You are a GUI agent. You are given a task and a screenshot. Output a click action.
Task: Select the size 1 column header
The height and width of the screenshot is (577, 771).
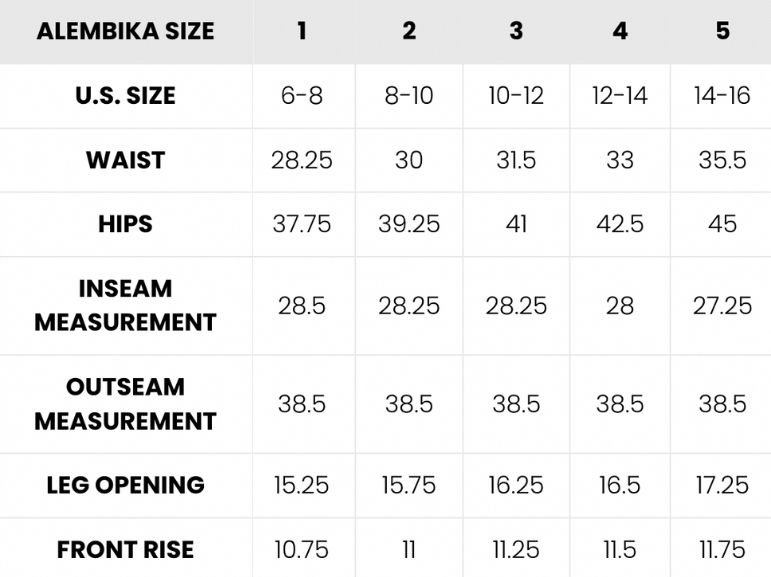point(302,31)
